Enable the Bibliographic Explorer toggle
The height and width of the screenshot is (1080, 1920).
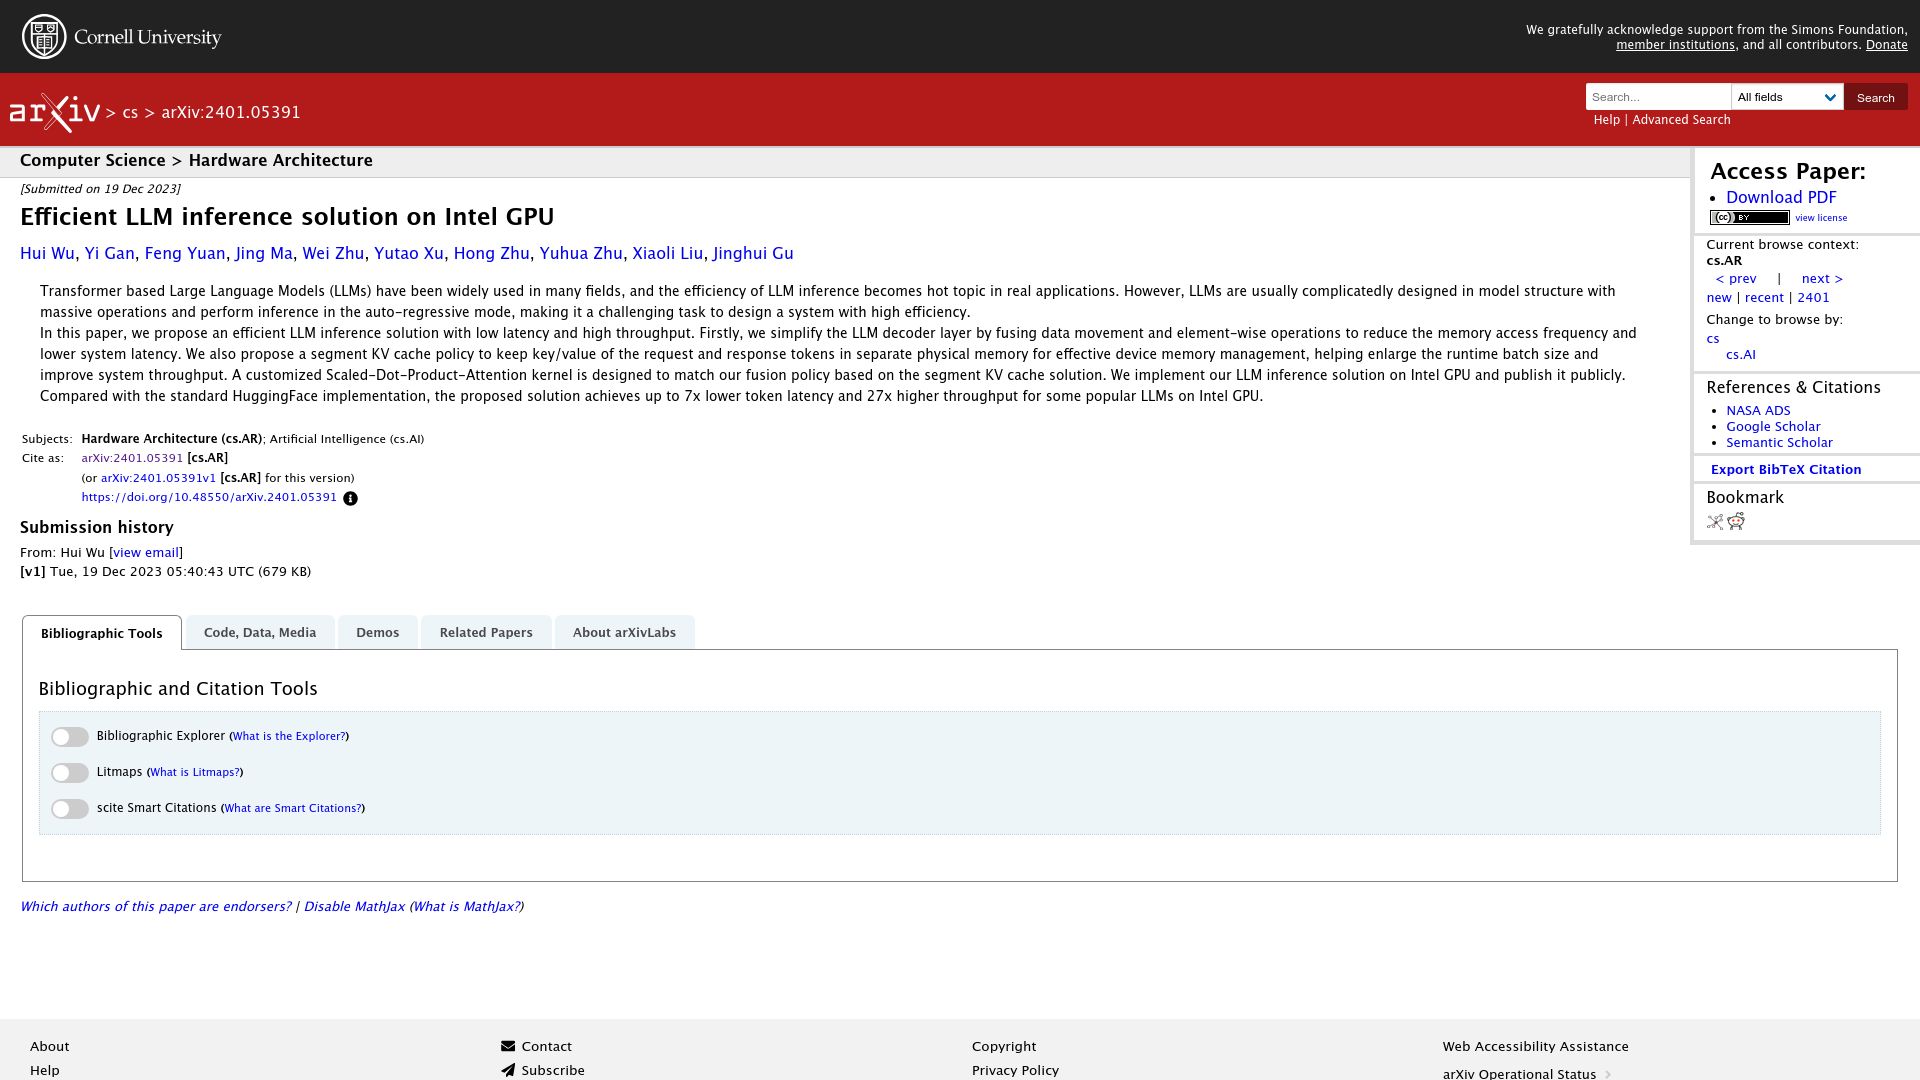click(x=70, y=737)
